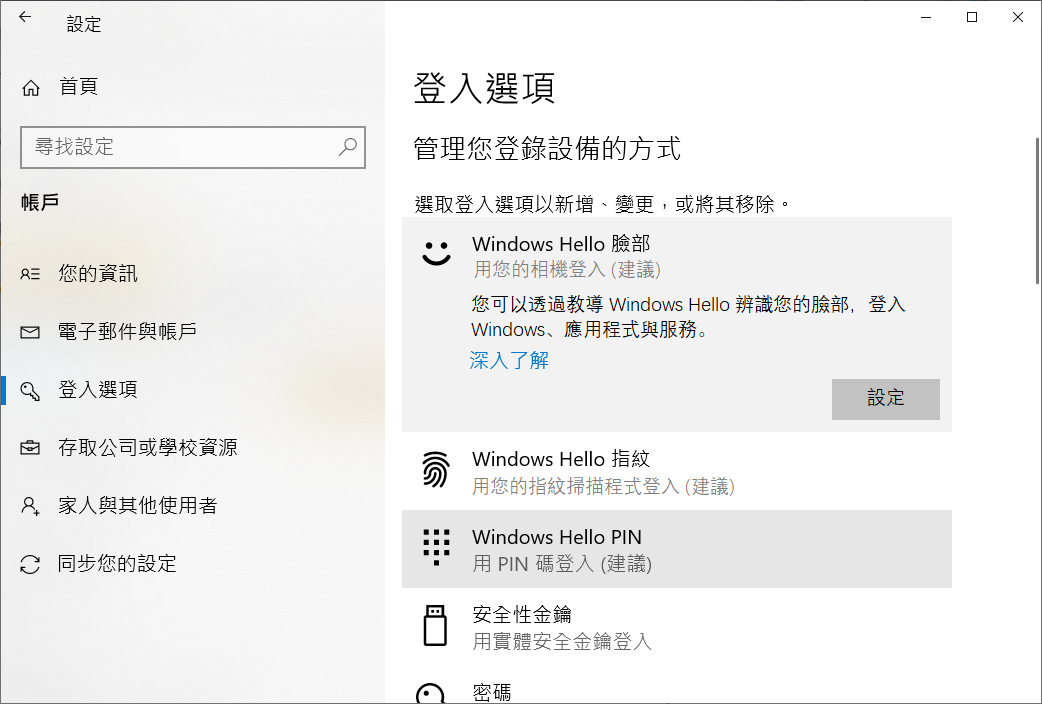Image resolution: width=1042 pixels, height=704 pixels.
Task: Click the home icon beside 首頁
Action: click(31, 88)
